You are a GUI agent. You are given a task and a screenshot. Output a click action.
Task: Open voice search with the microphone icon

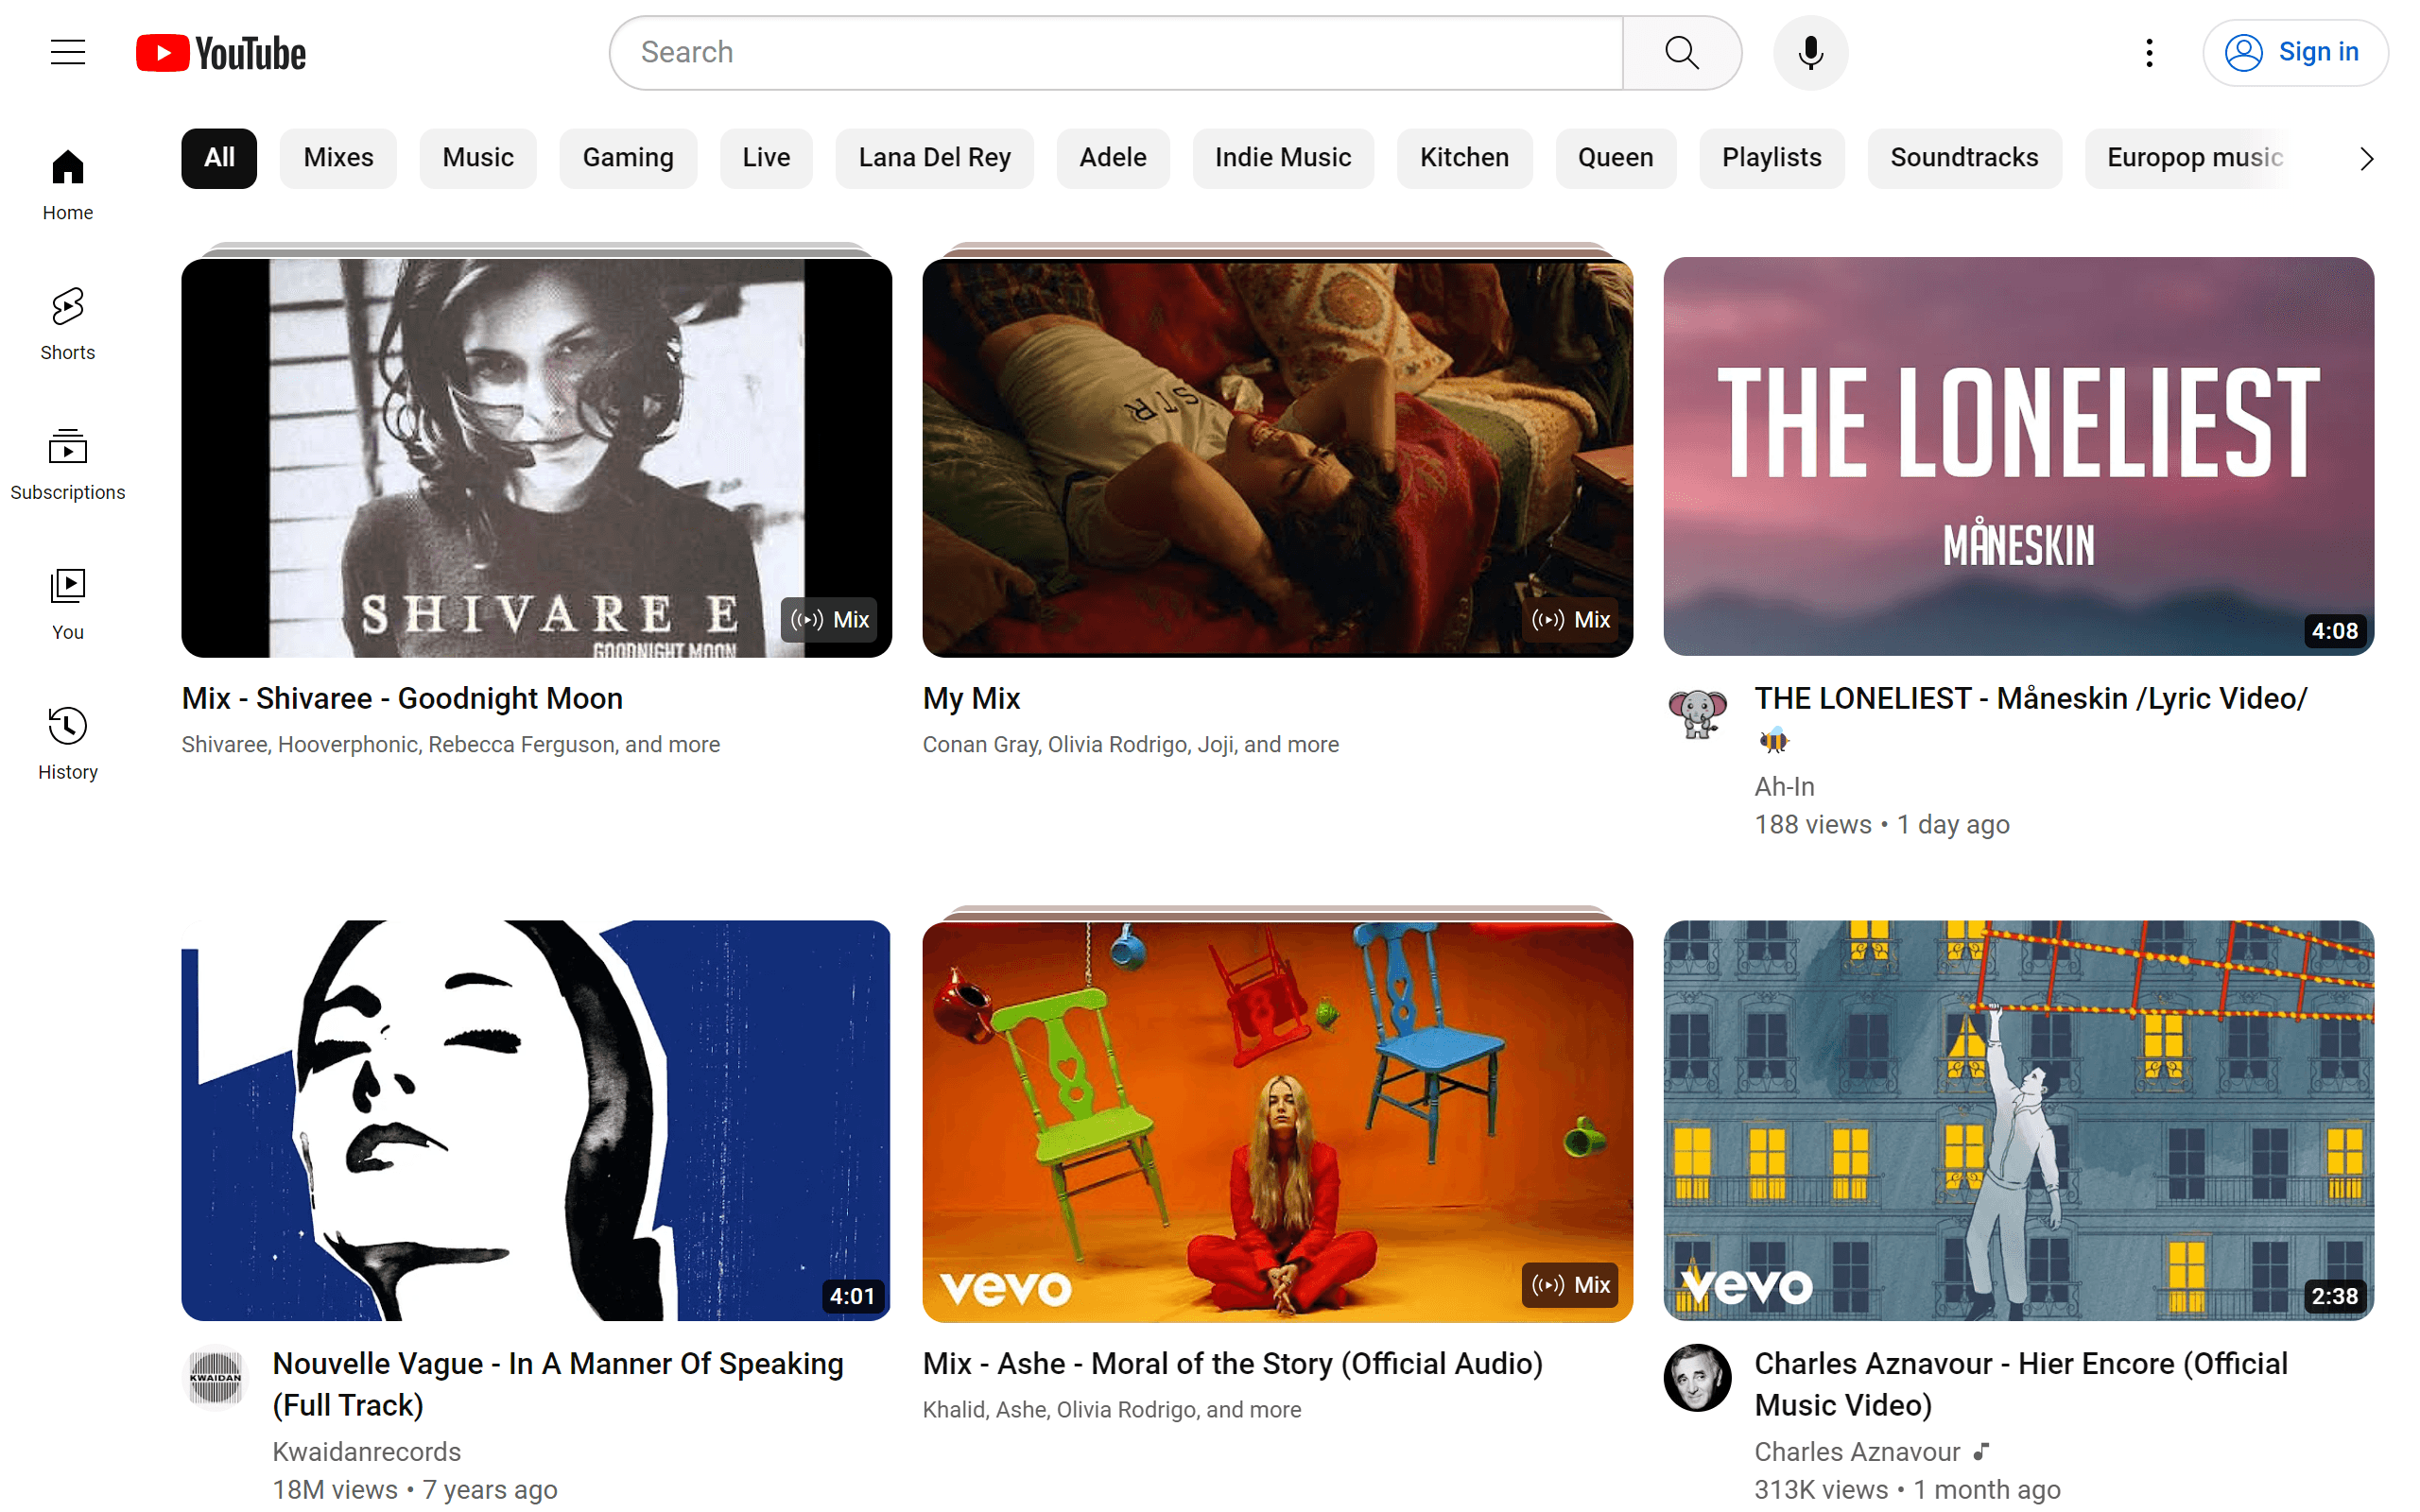click(1809, 52)
